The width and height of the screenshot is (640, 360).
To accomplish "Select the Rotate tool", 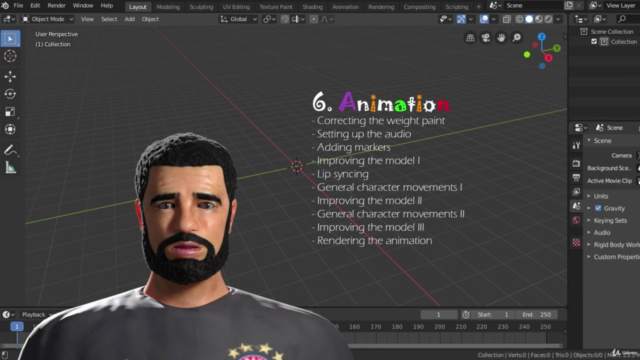I will [10, 94].
